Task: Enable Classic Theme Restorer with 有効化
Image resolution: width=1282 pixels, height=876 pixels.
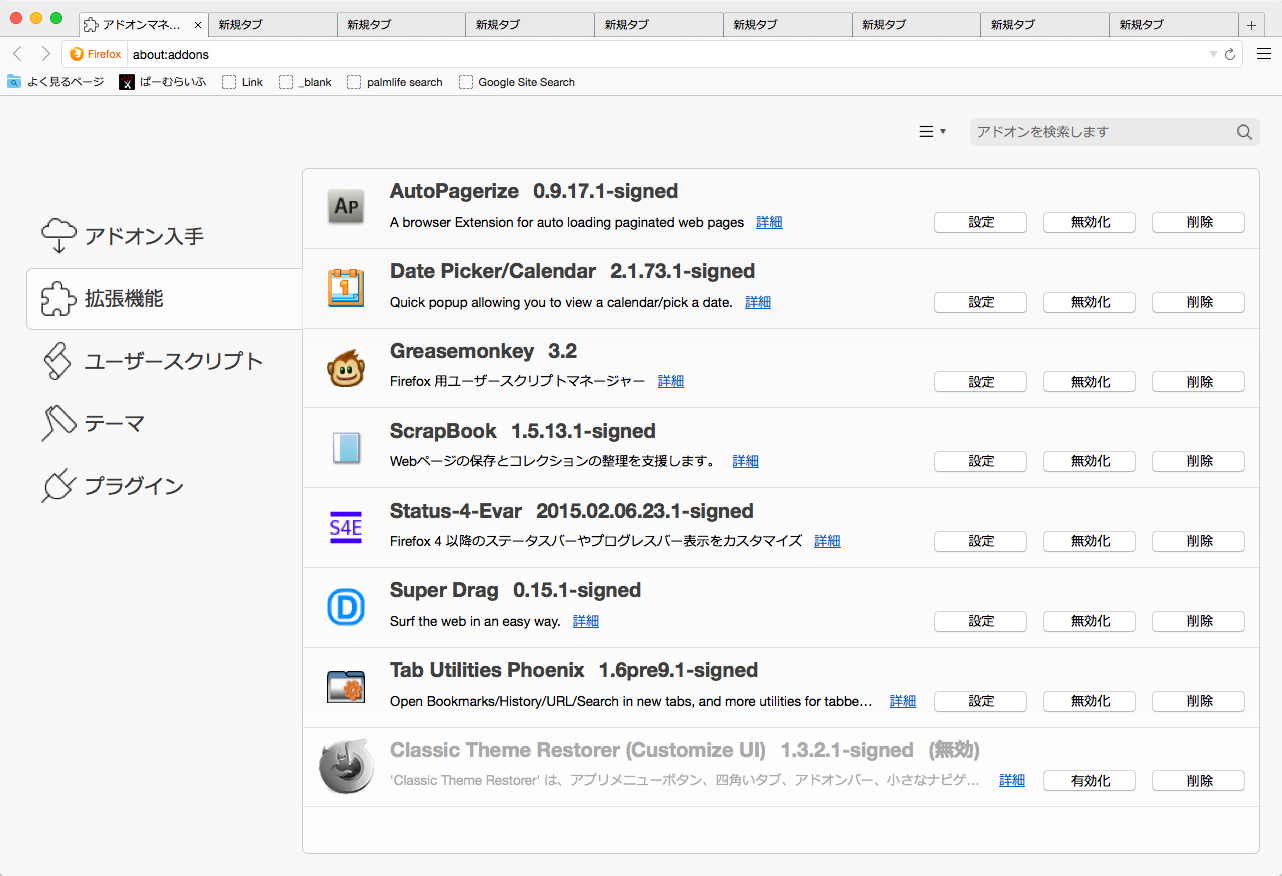Action: (x=1089, y=781)
